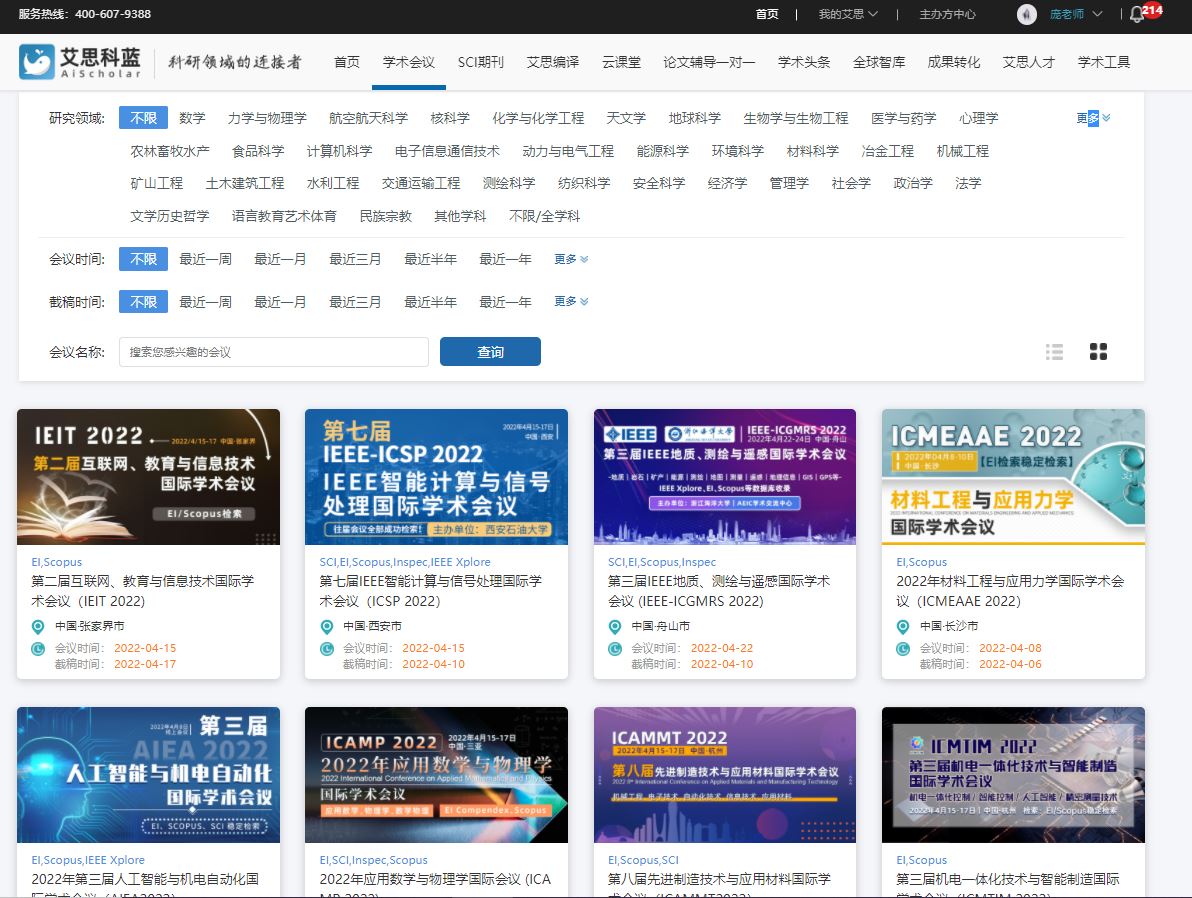
Task: Open AIEA 2022 conference banner image
Action: coord(148,775)
